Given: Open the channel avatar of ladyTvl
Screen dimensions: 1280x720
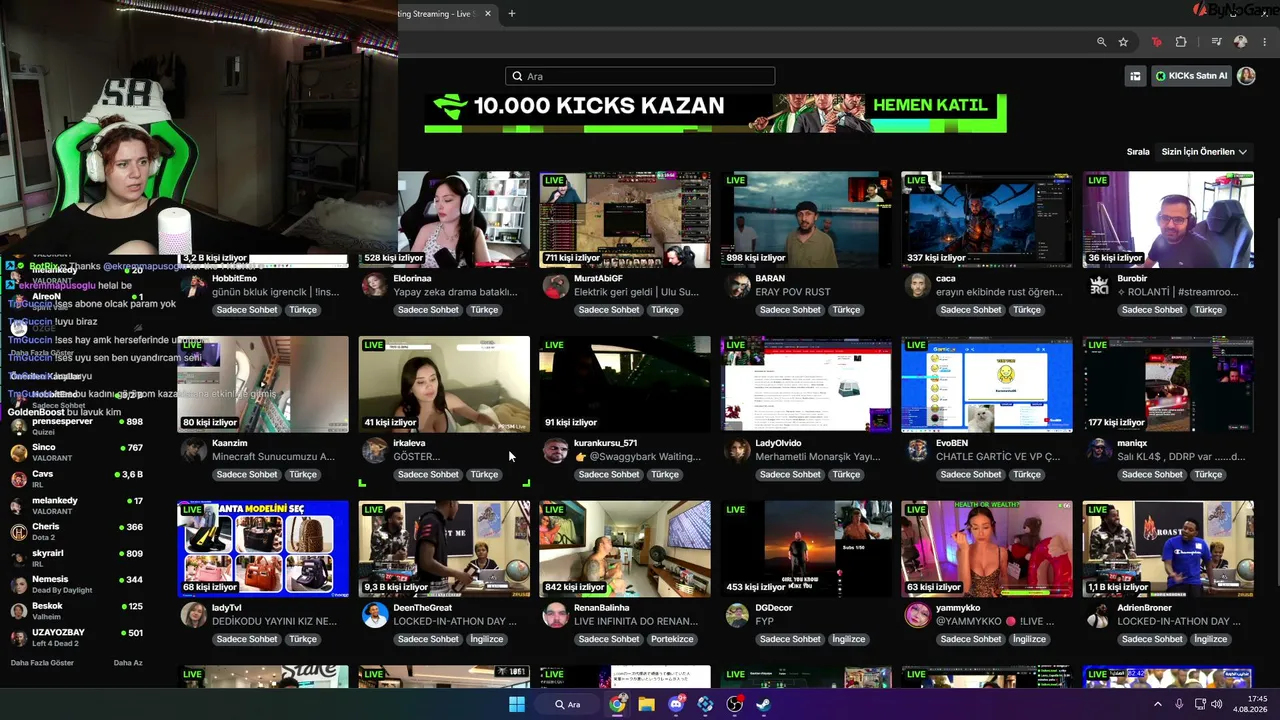Looking at the screenshot, I should click(193, 615).
